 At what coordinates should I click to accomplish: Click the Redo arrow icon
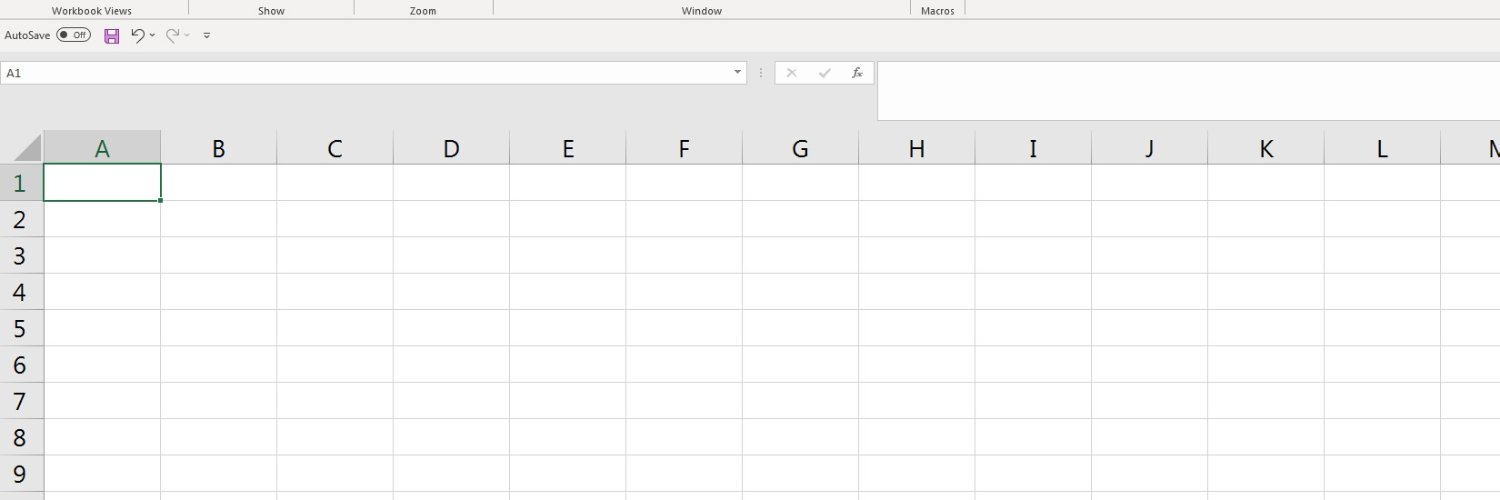(x=172, y=35)
